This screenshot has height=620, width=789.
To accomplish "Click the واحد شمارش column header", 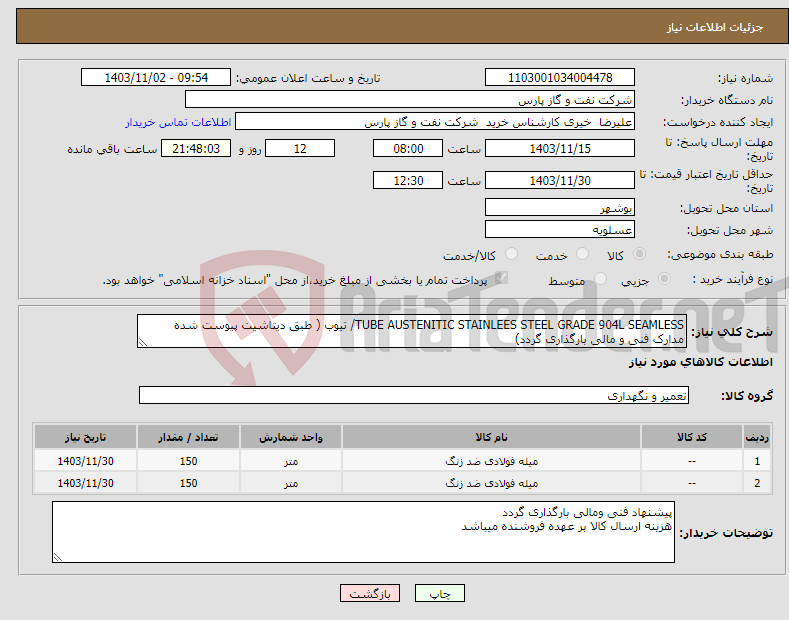I will click(x=291, y=437).
